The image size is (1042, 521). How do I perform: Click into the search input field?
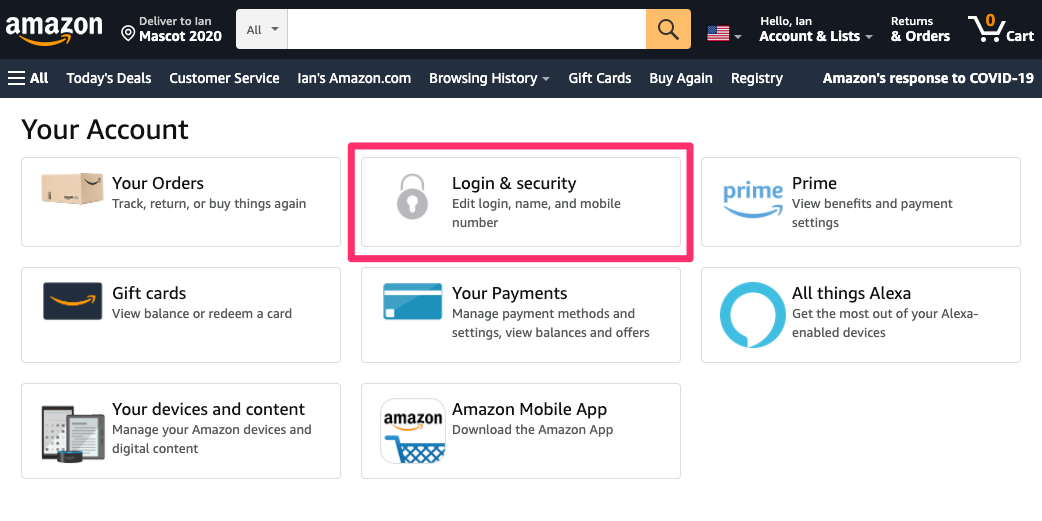click(467, 29)
